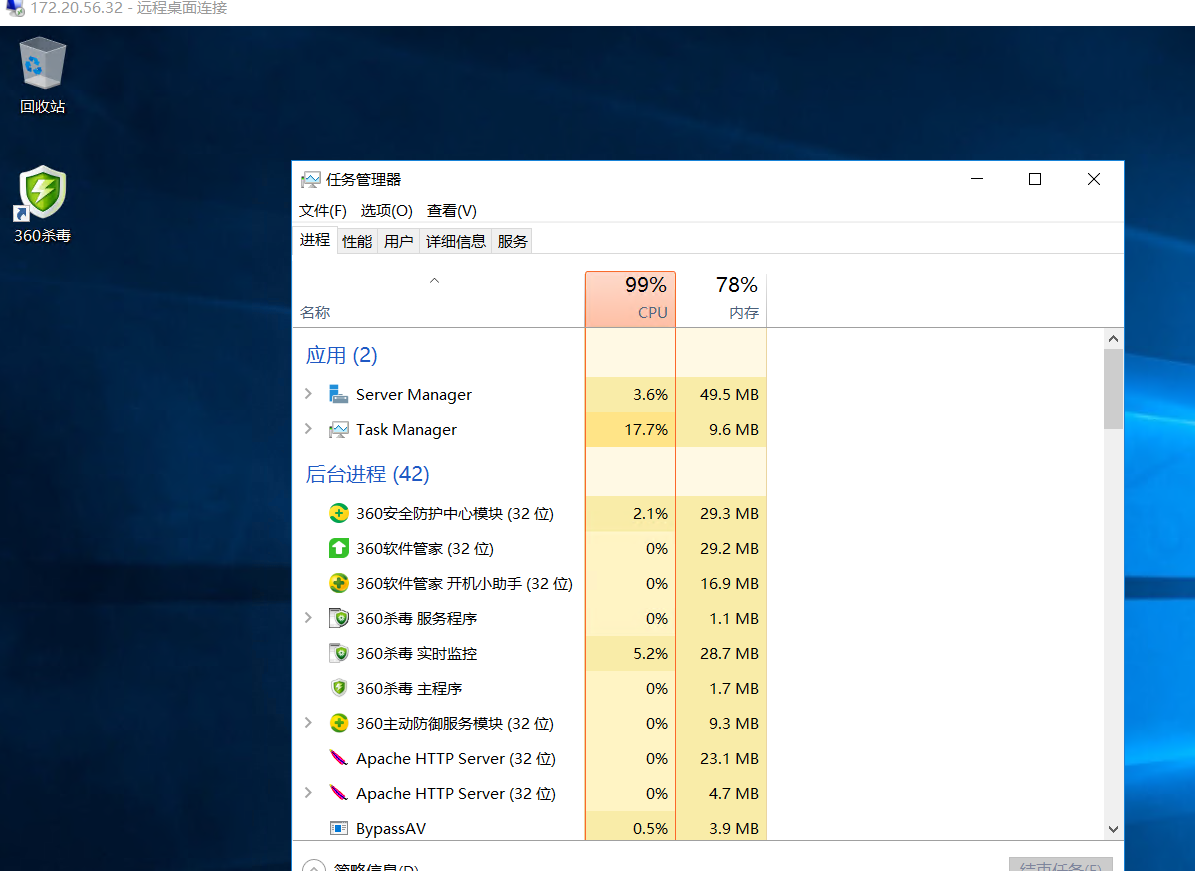Viewport: 1195px width, 871px height.
Task: Open the 查看(V) menu
Action: pyautogui.click(x=451, y=210)
